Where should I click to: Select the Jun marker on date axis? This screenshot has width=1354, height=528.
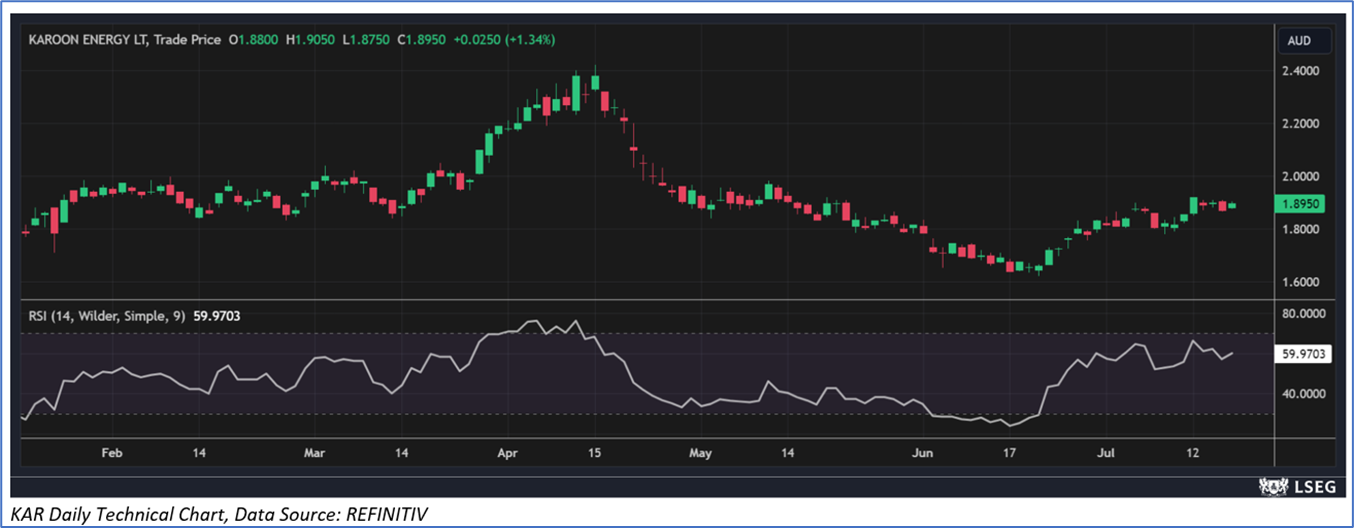click(922, 453)
